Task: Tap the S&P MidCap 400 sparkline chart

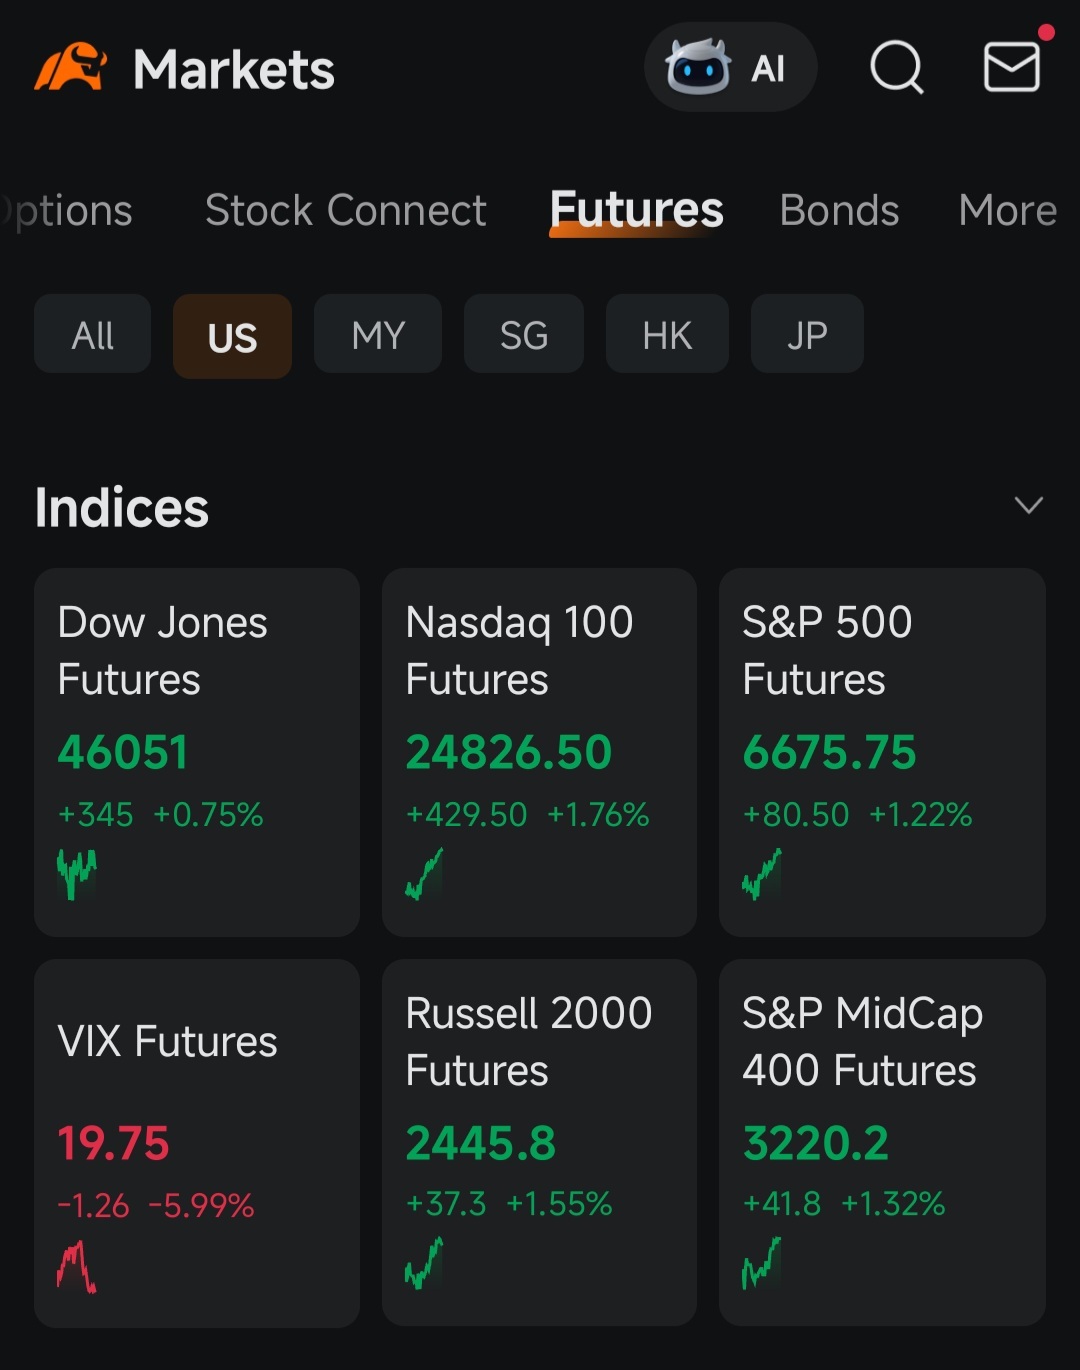Action: [x=762, y=1264]
